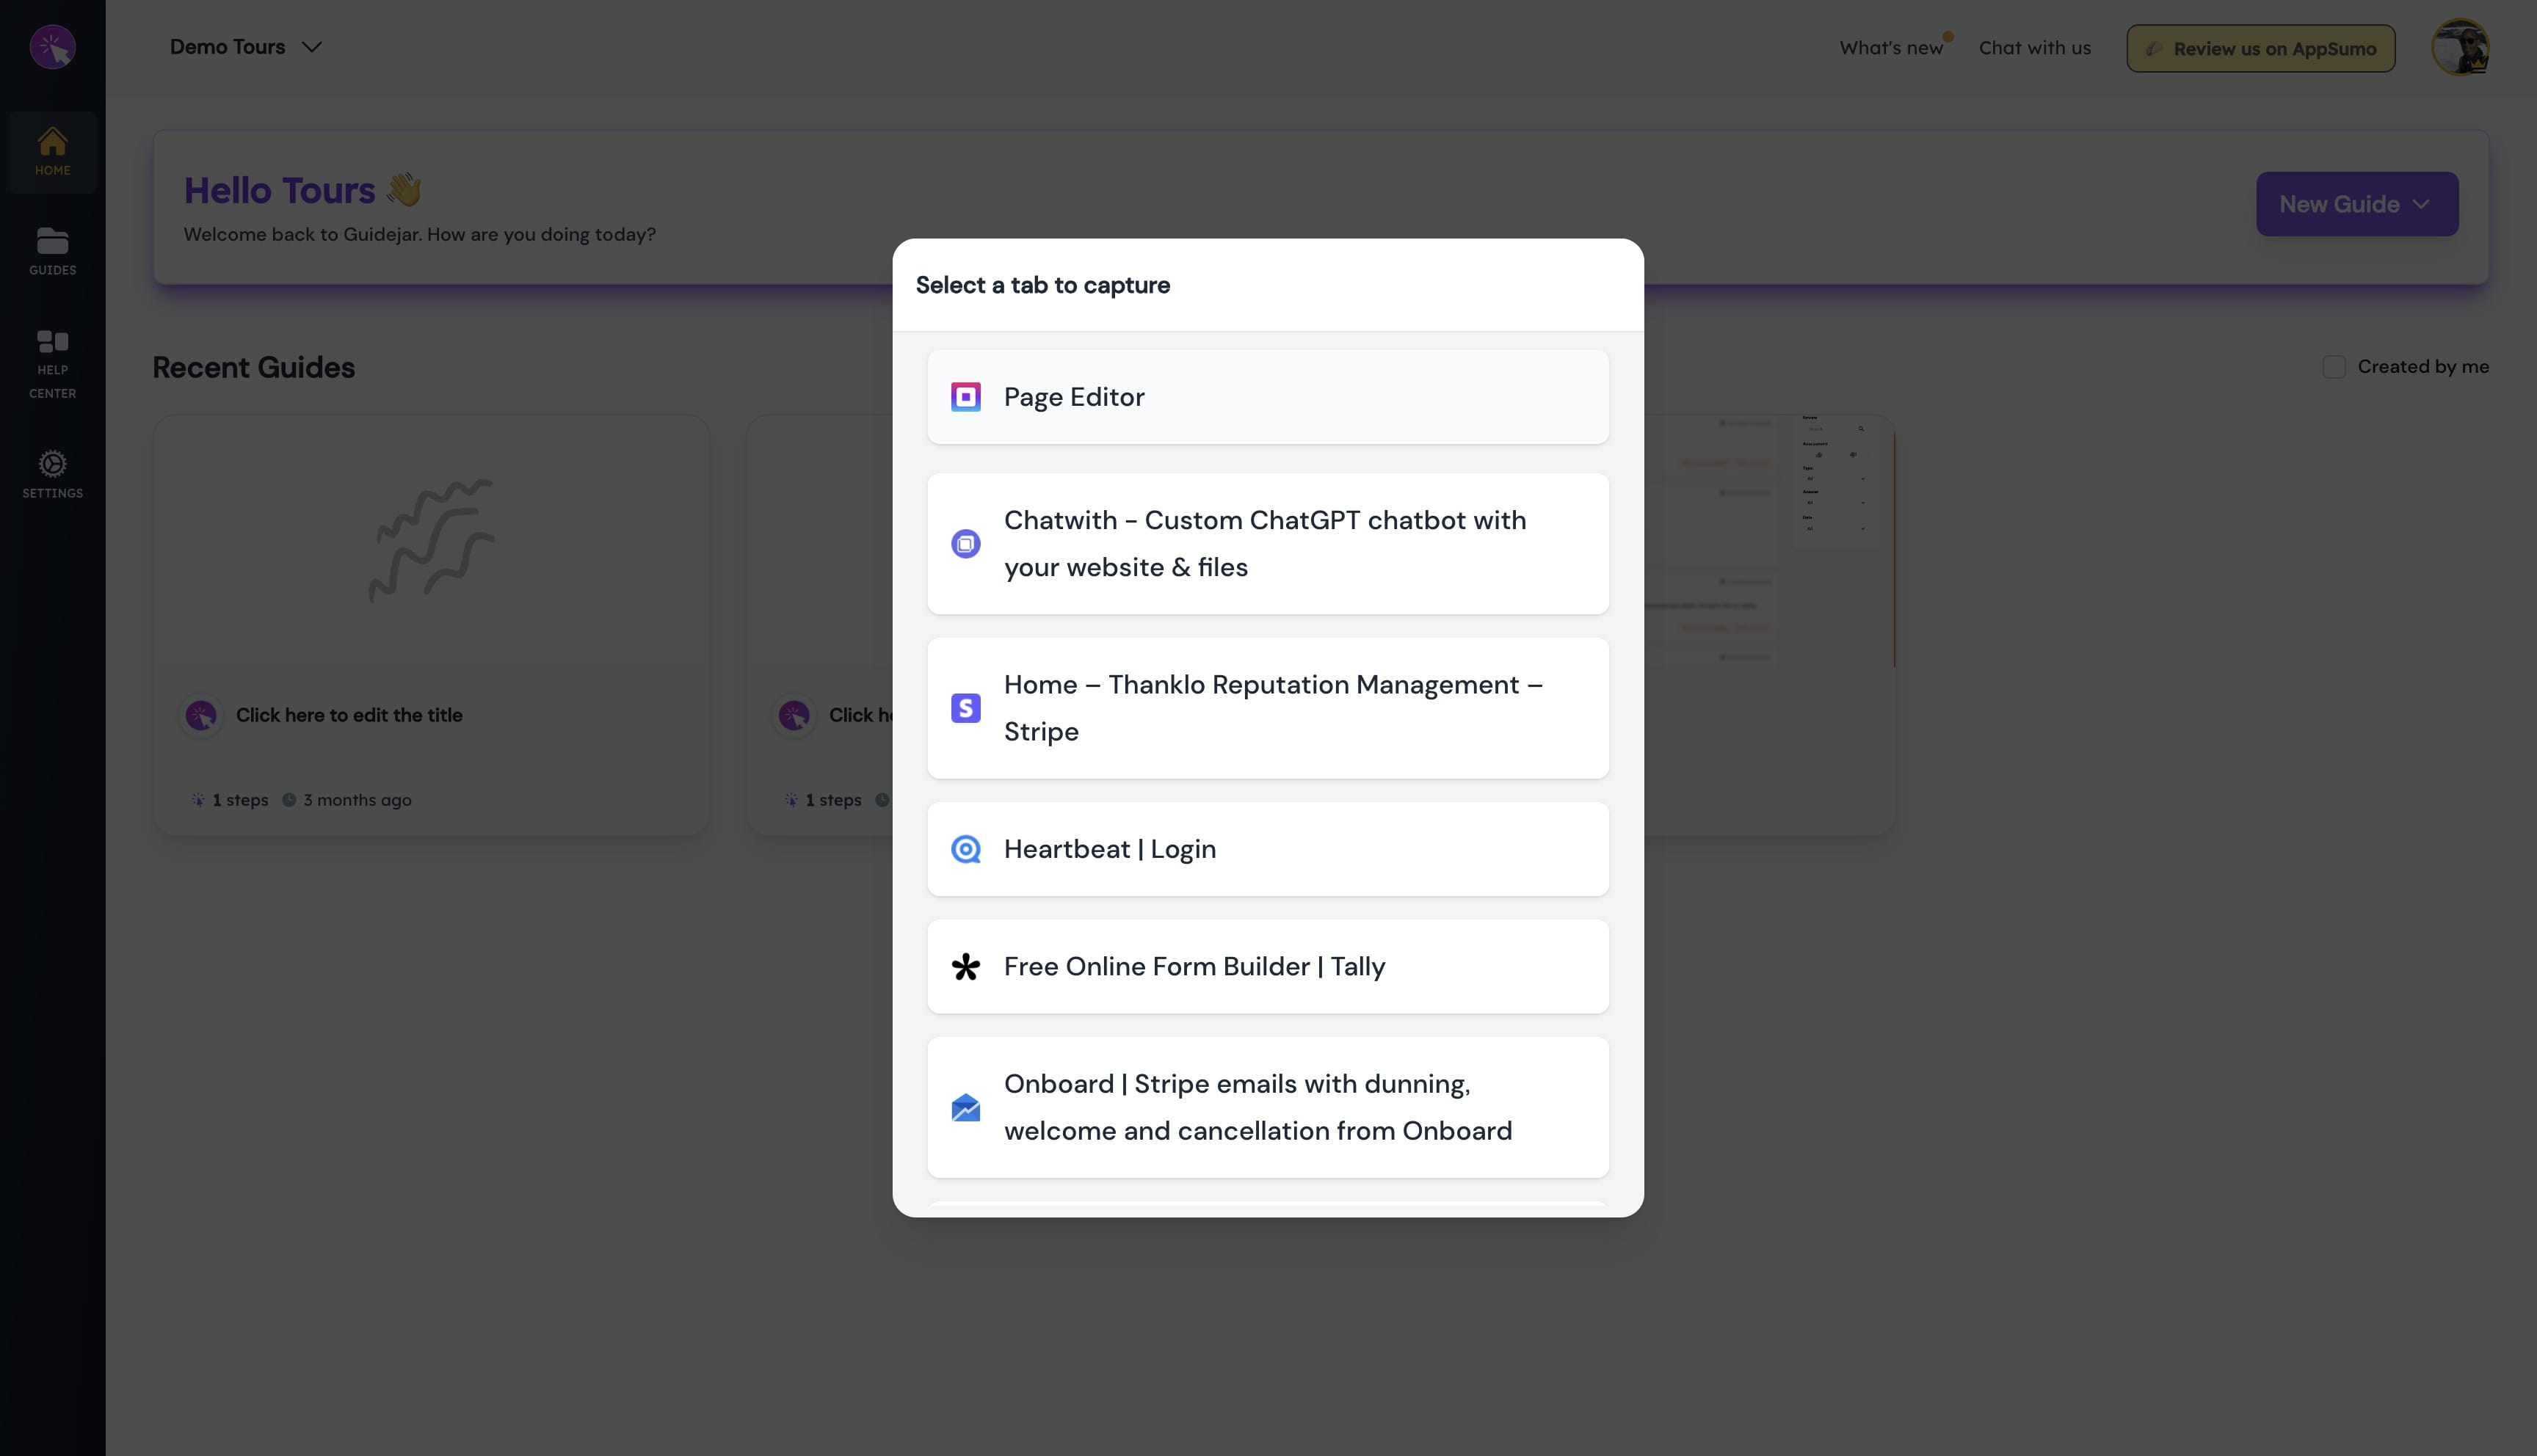Toggle the Created by me filter
The height and width of the screenshot is (1456, 2537).
tap(2334, 367)
